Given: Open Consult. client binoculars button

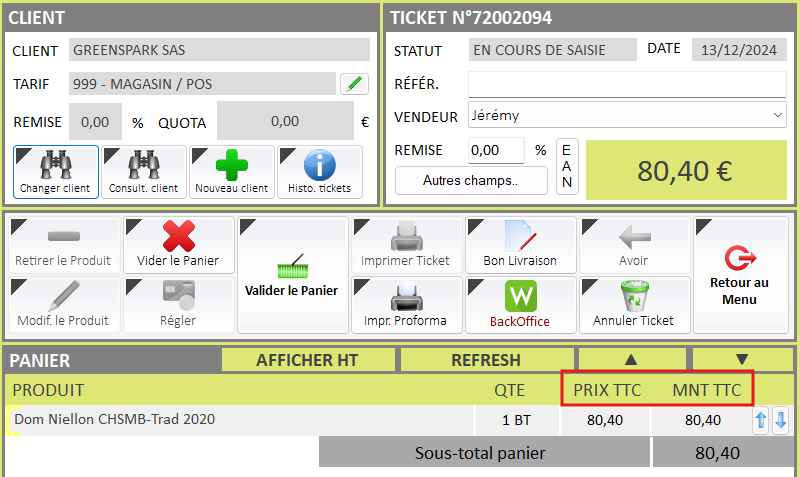Looking at the screenshot, I should (x=143, y=164).
